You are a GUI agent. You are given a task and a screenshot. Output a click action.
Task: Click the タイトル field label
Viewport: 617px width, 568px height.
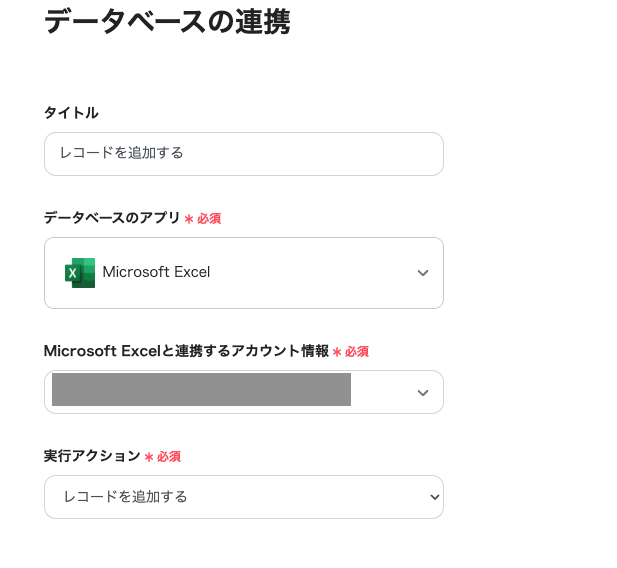point(71,113)
